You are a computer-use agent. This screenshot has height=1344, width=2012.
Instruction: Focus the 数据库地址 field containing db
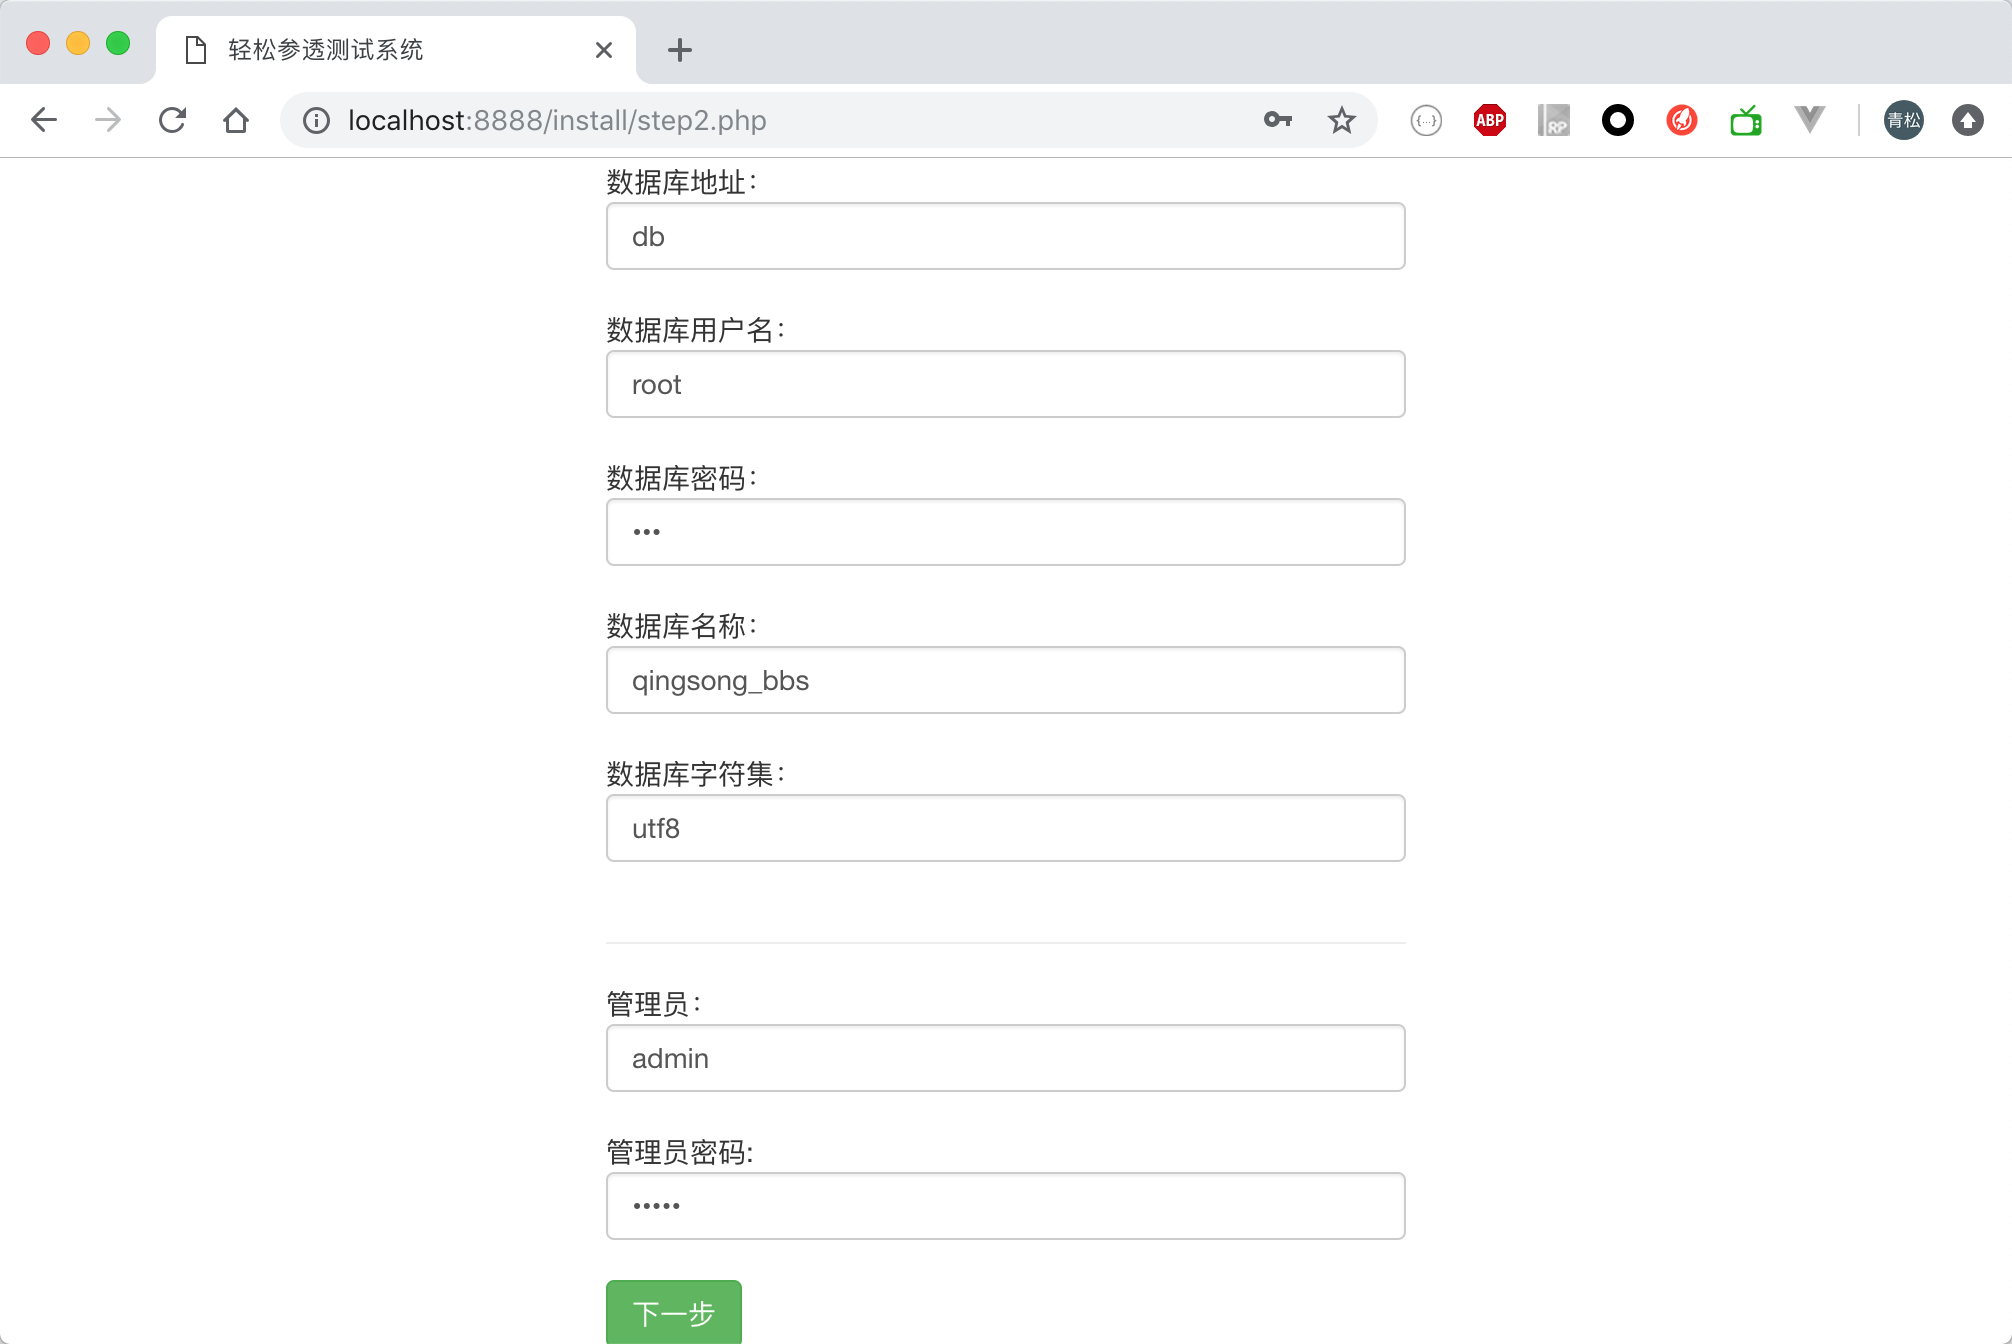click(x=1005, y=236)
